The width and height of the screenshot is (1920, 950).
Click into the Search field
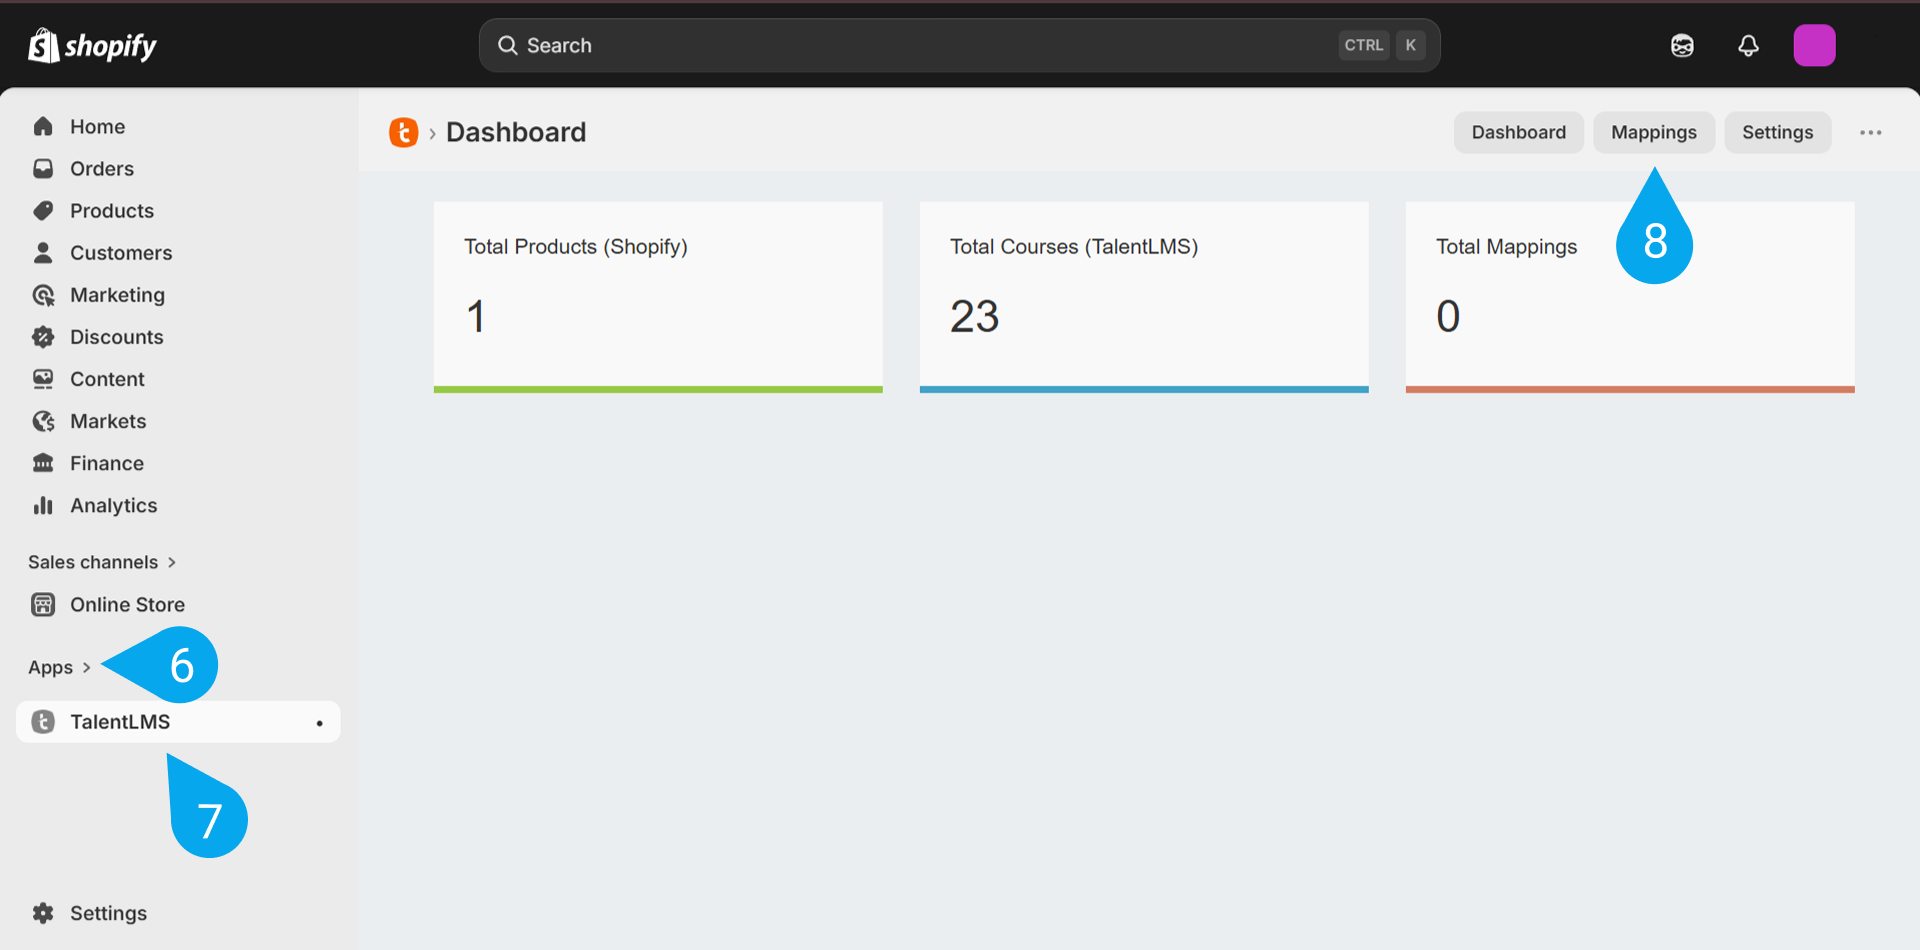point(959,45)
